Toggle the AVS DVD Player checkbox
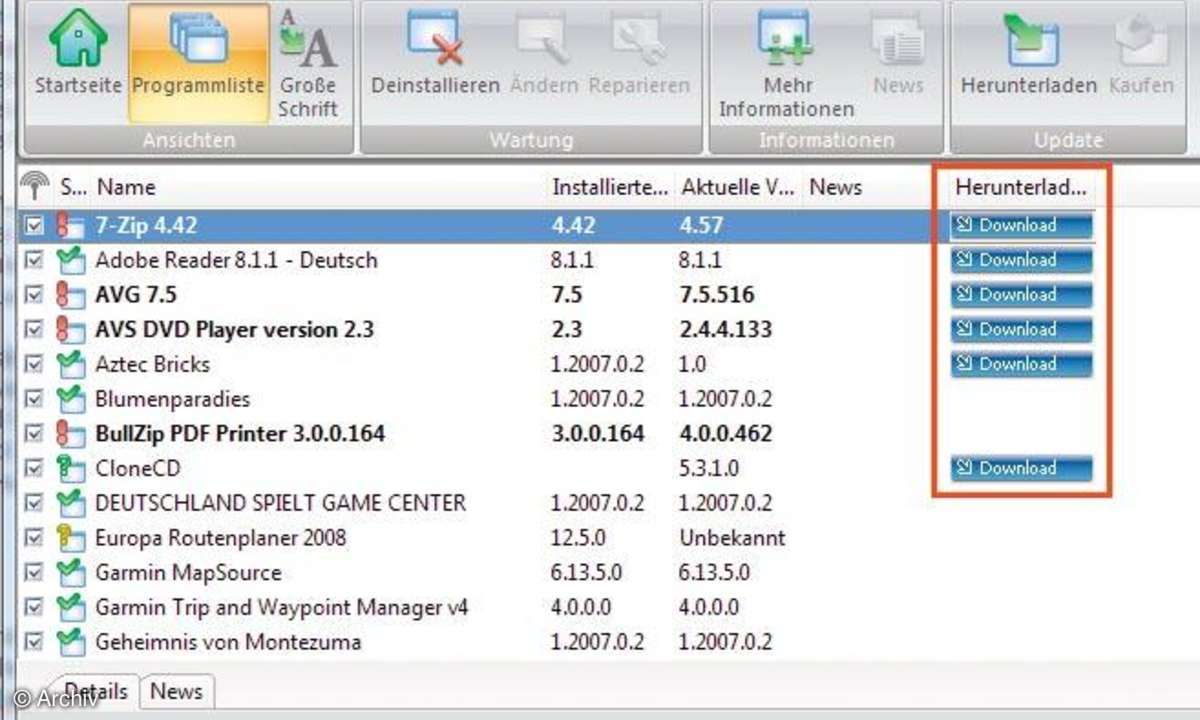The image size is (1200, 720). [34, 330]
